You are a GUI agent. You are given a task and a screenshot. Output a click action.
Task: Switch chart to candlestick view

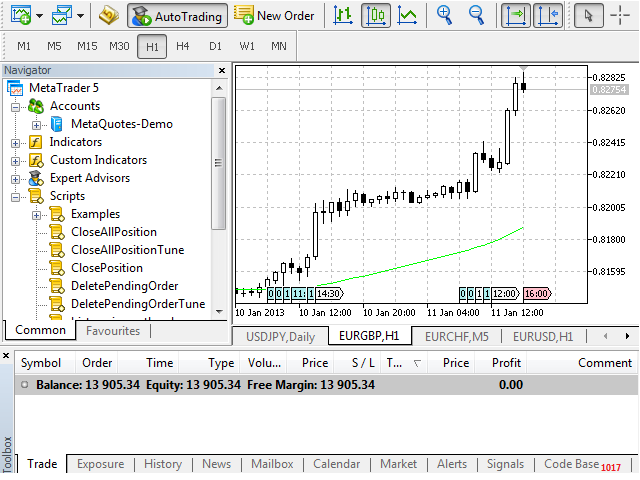tap(375, 15)
